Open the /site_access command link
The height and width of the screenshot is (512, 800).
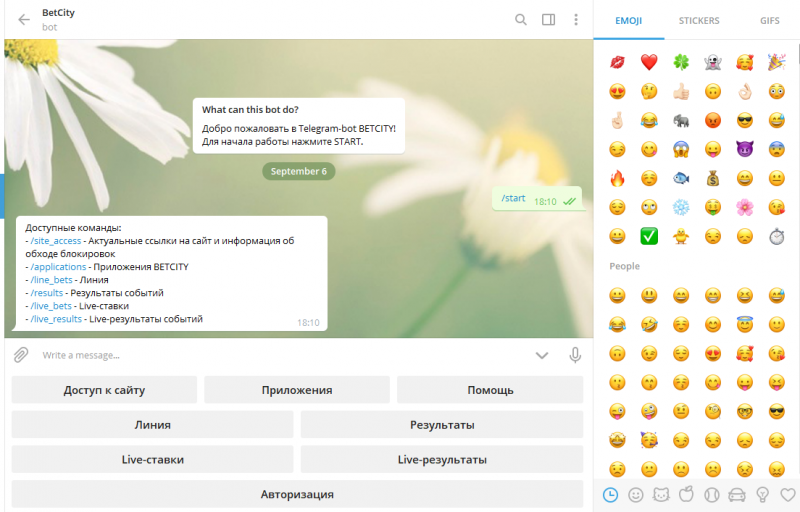pyautogui.click(x=56, y=241)
